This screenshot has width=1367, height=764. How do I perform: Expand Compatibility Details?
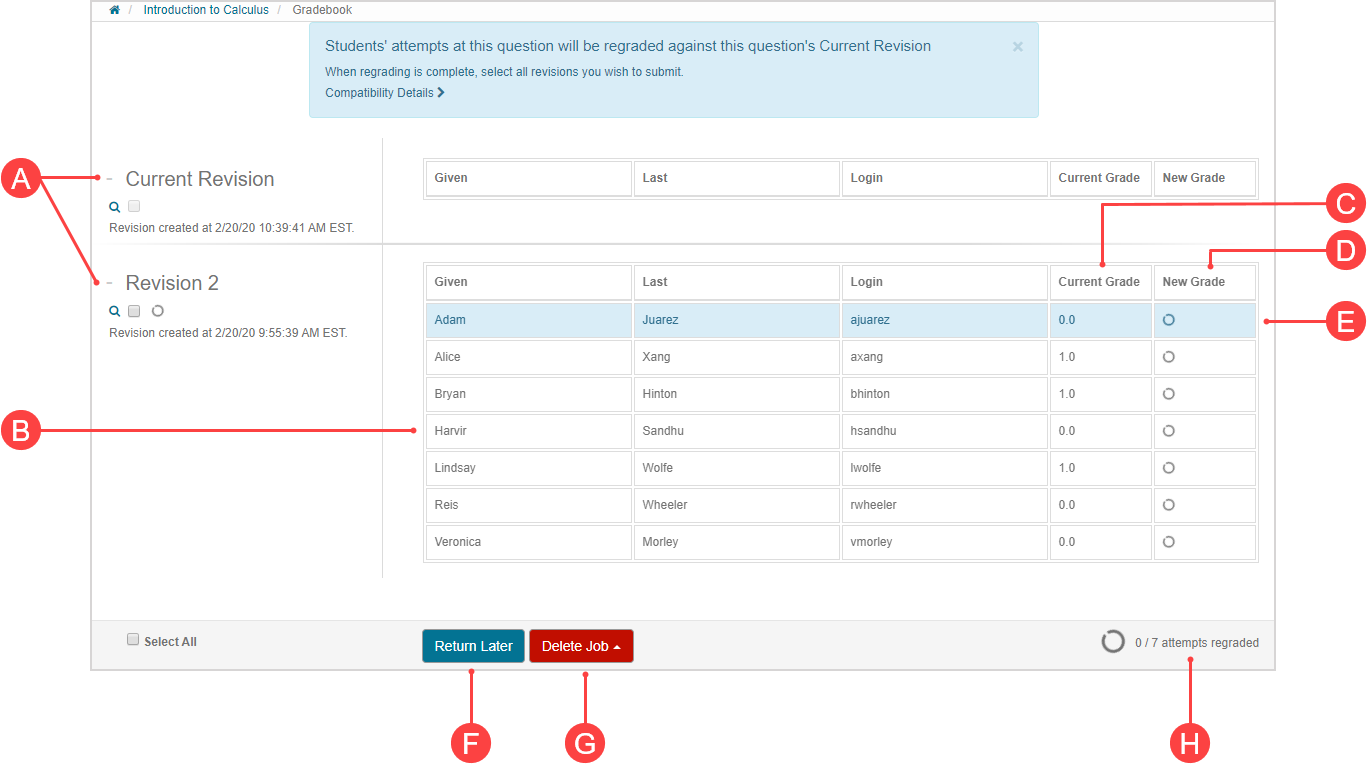point(384,93)
